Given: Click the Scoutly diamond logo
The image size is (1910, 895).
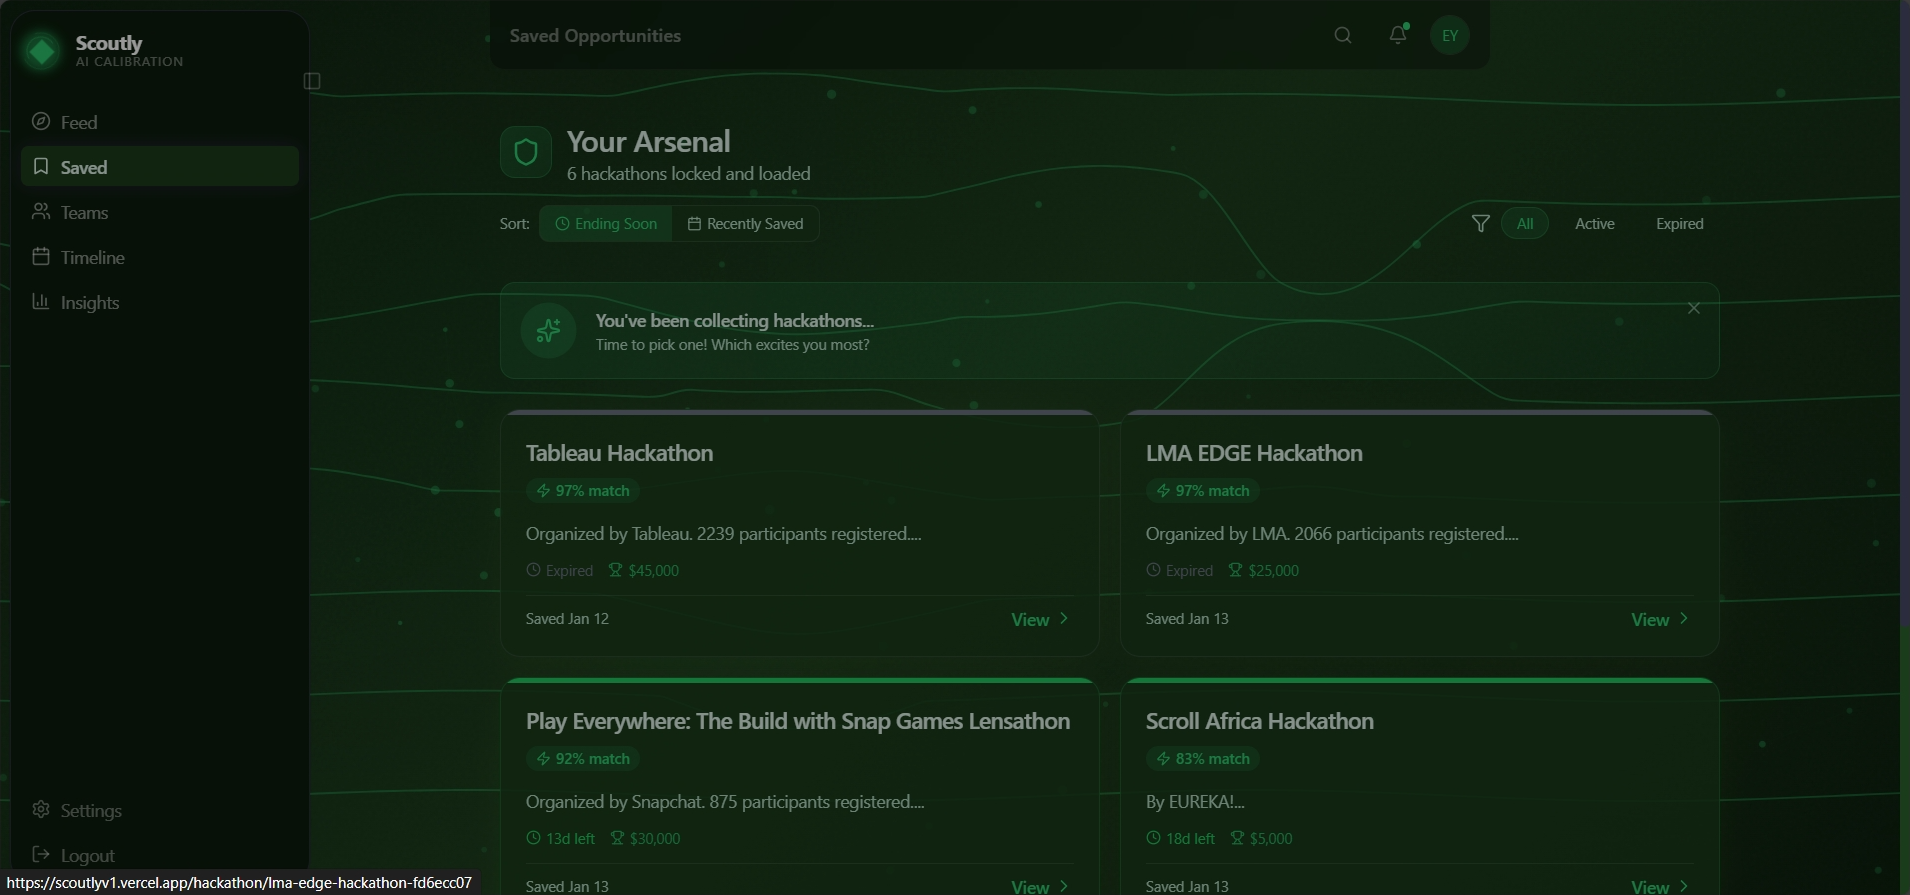Looking at the screenshot, I should pyautogui.click(x=43, y=51).
